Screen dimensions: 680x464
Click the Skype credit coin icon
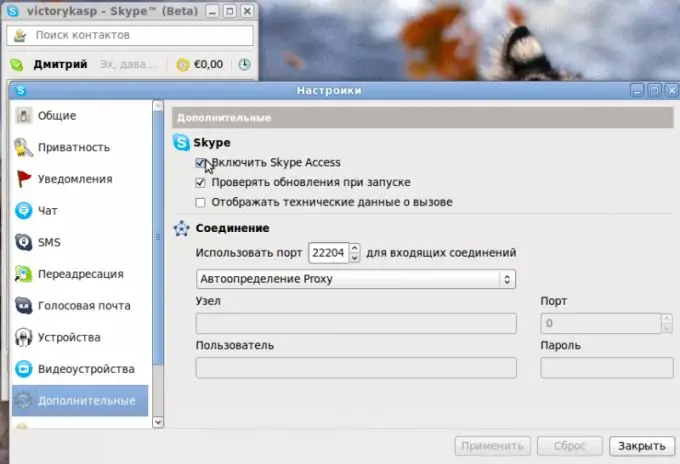[x=183, y=65]
